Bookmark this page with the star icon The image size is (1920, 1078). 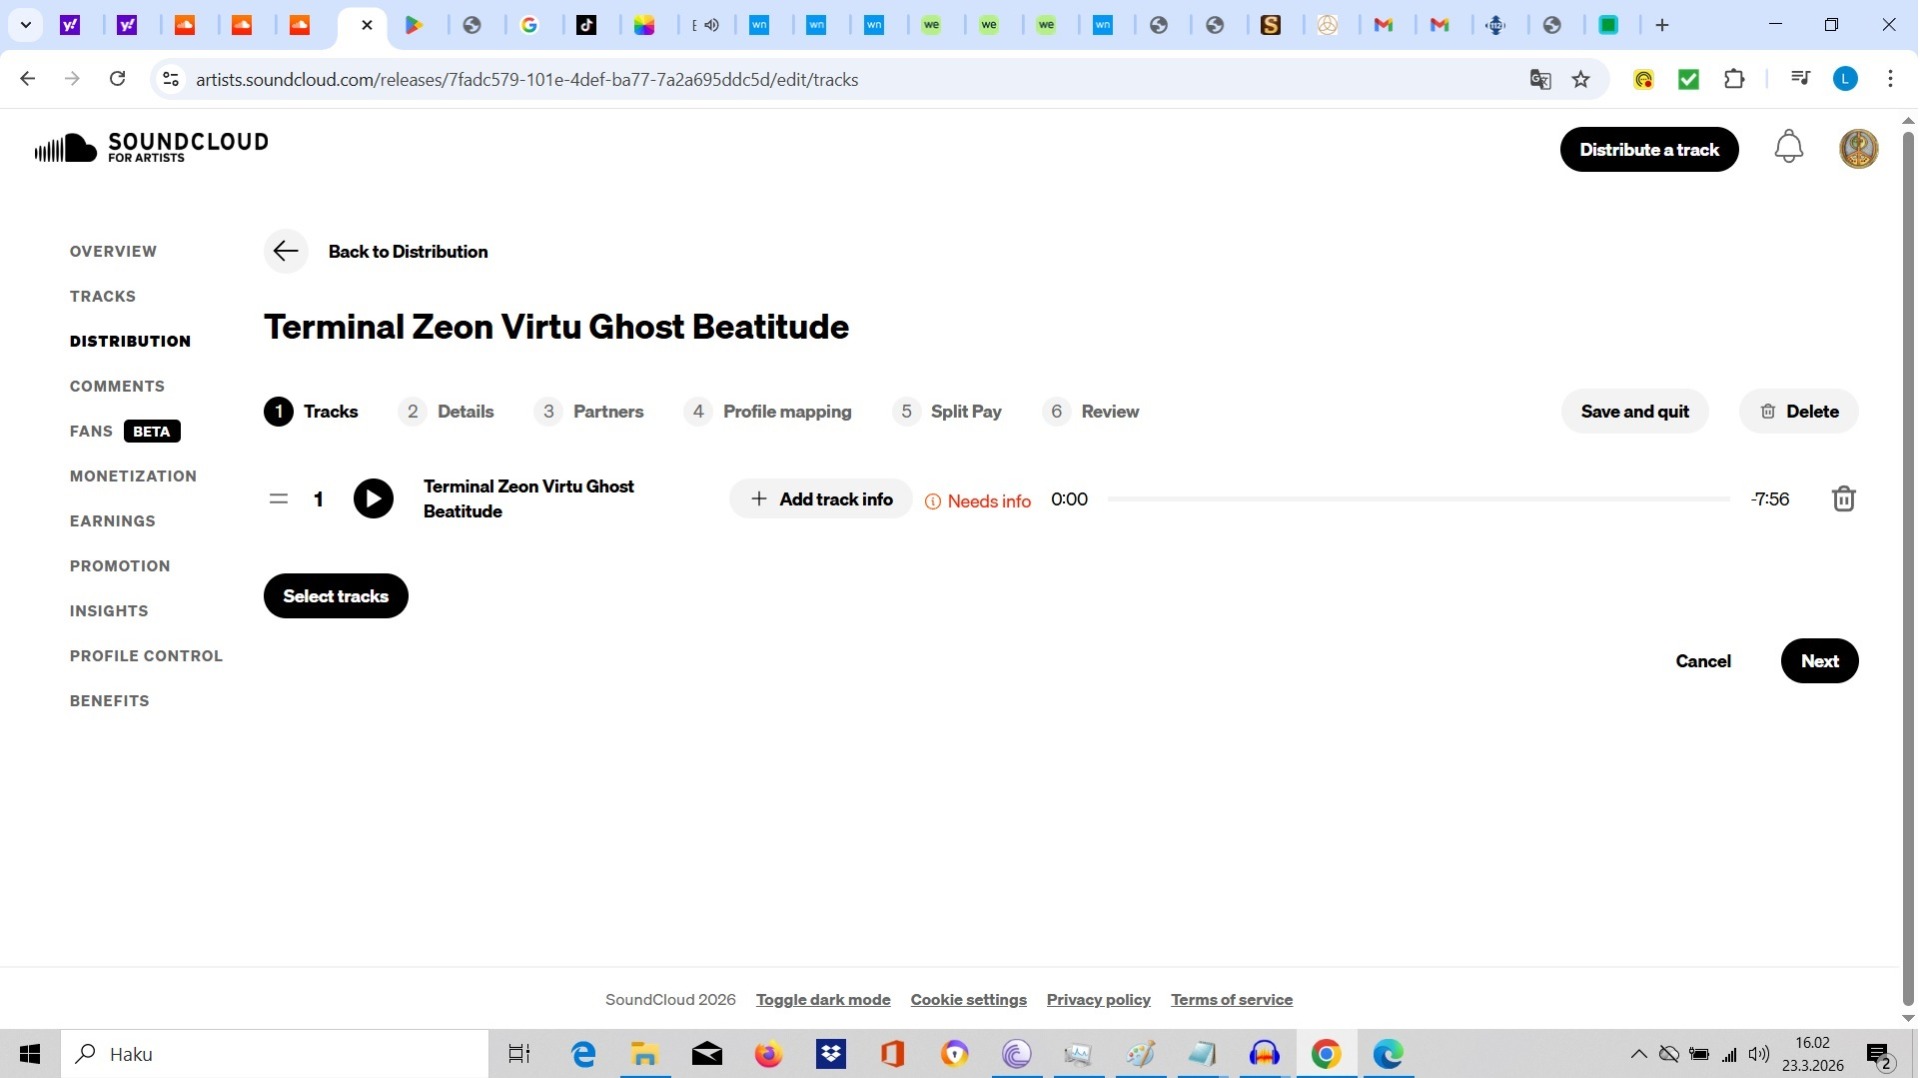pos(1581,80)
